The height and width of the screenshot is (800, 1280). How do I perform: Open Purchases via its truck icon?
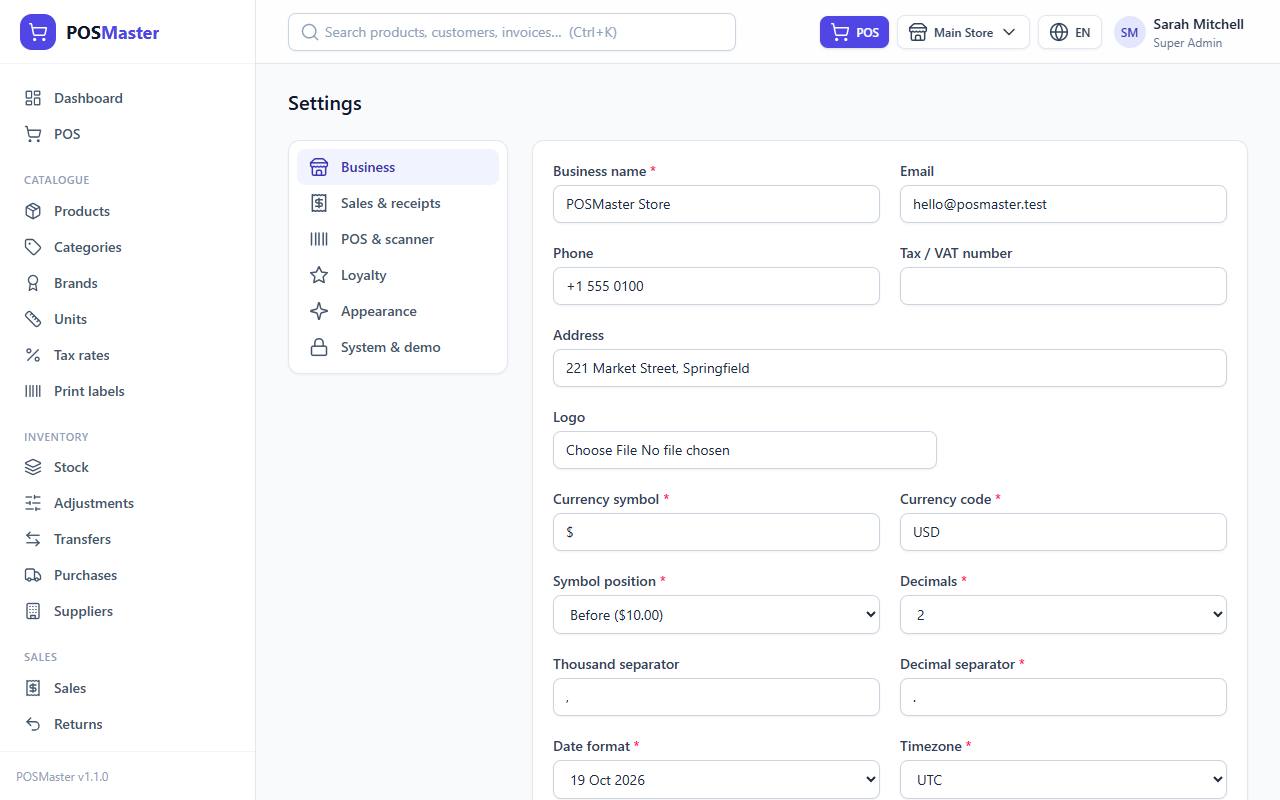click(x=33, y=575)
